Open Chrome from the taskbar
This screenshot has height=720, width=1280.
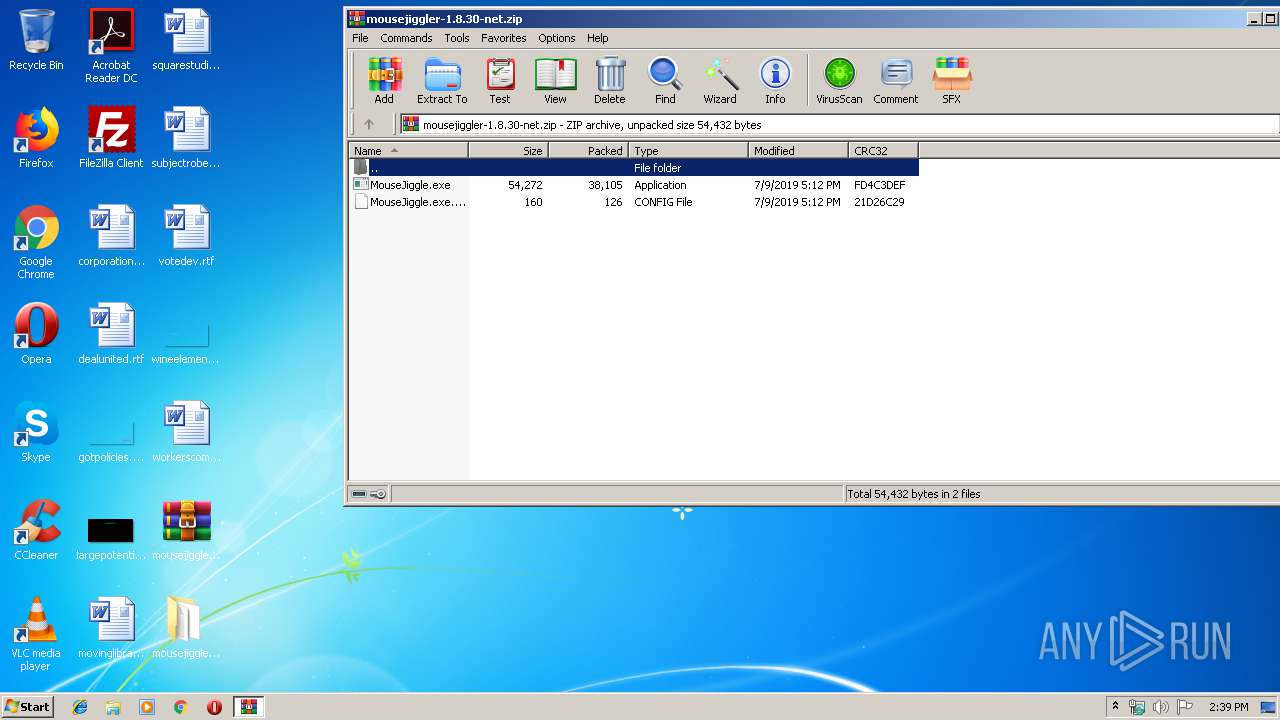tap(180, 707)
